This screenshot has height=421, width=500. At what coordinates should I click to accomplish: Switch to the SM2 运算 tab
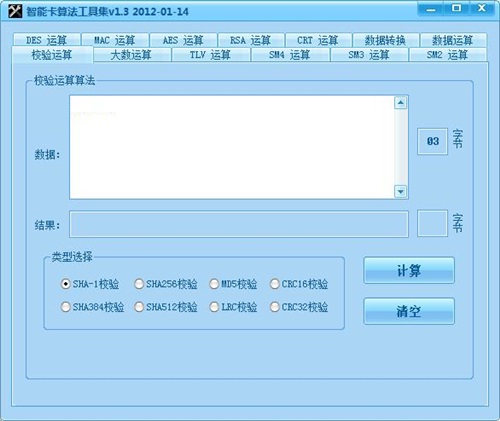coord(448,55)
